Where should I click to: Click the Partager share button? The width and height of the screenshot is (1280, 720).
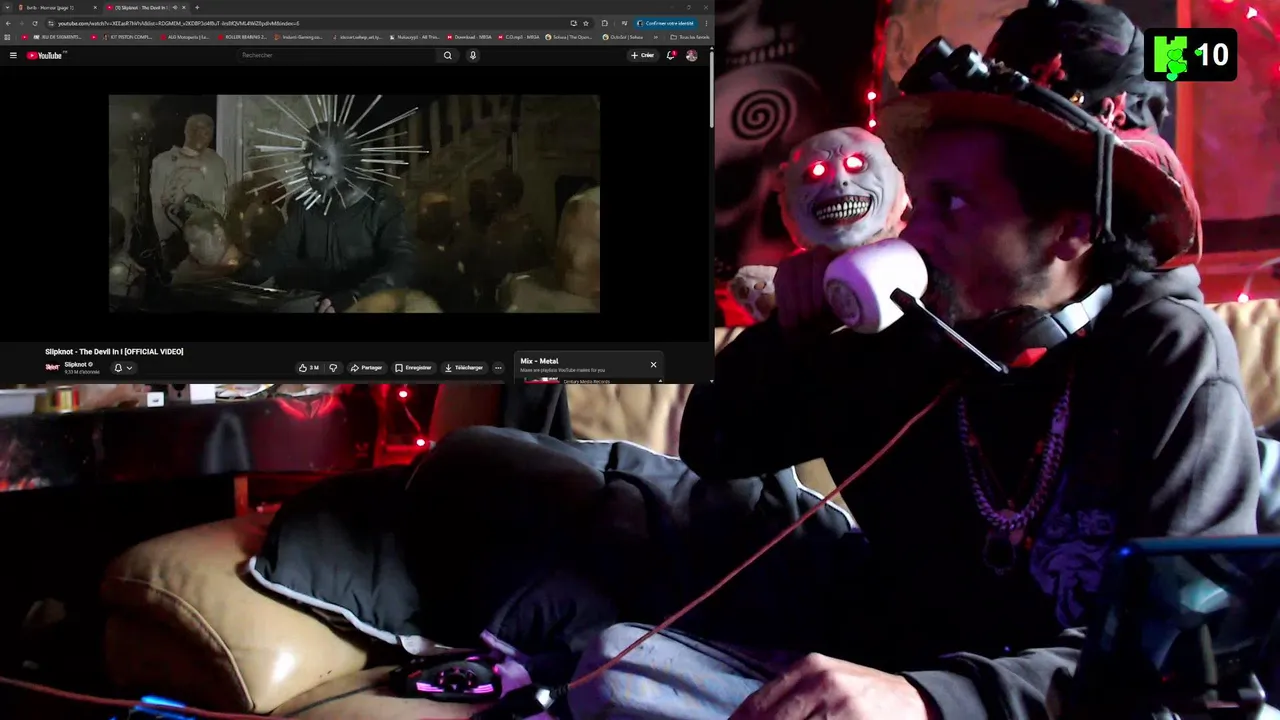366,367
